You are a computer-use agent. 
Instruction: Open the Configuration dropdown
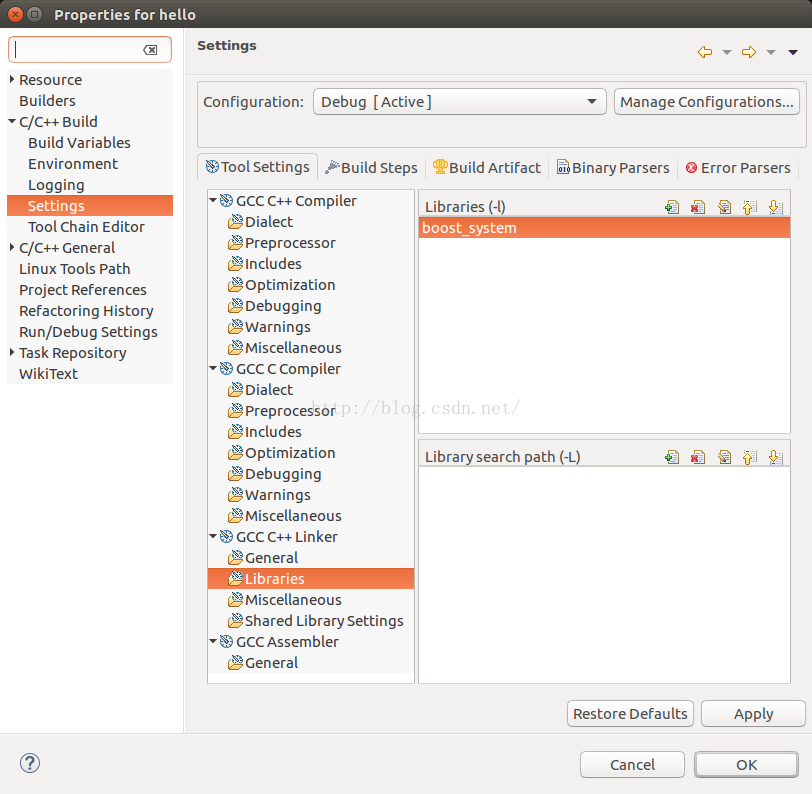click(x=459, y=102)
